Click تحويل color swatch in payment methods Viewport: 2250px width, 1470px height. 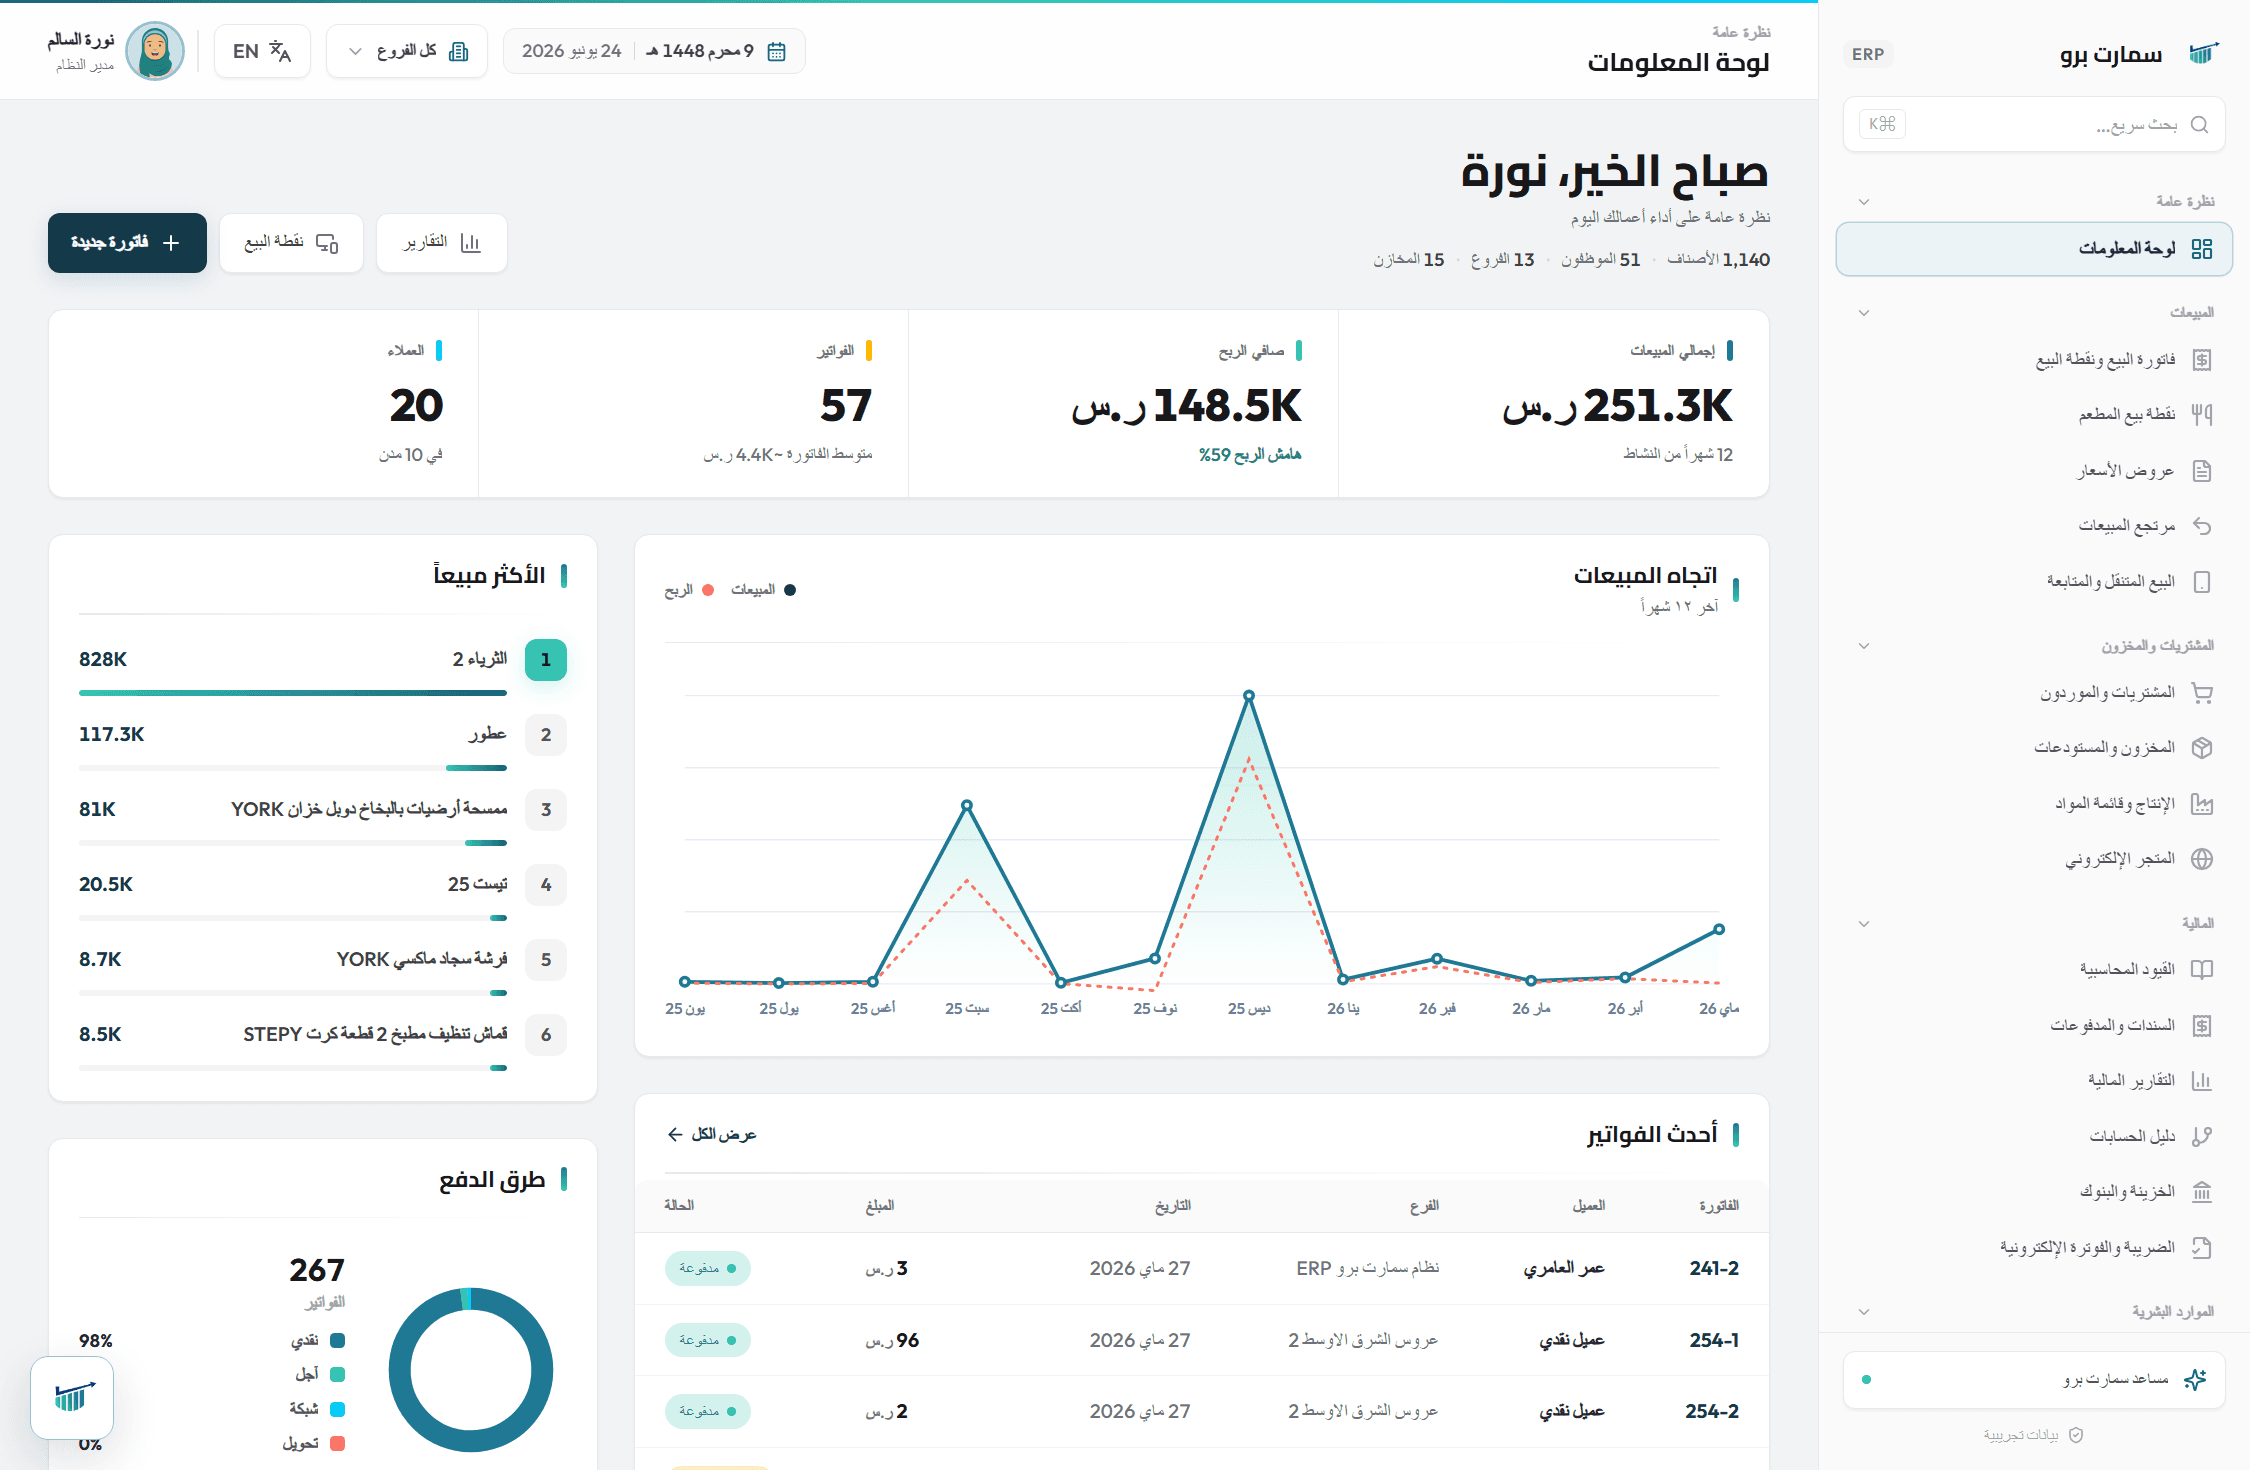338,1444
